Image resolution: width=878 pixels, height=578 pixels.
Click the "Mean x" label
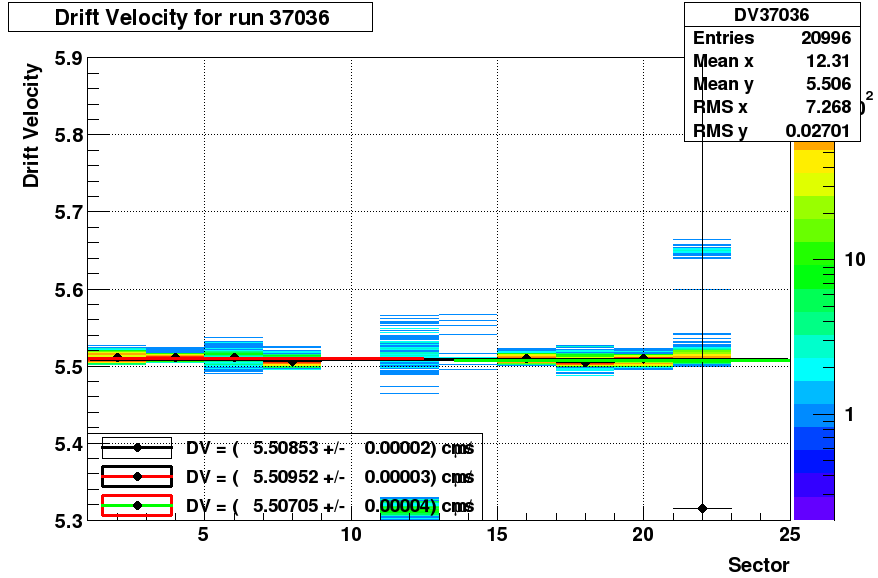point(723,61)
